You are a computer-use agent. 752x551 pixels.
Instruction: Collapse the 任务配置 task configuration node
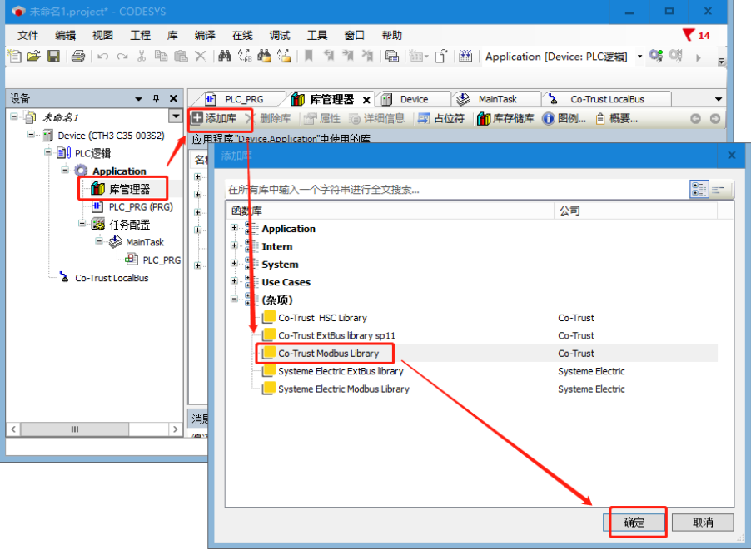tap(82, 223)
